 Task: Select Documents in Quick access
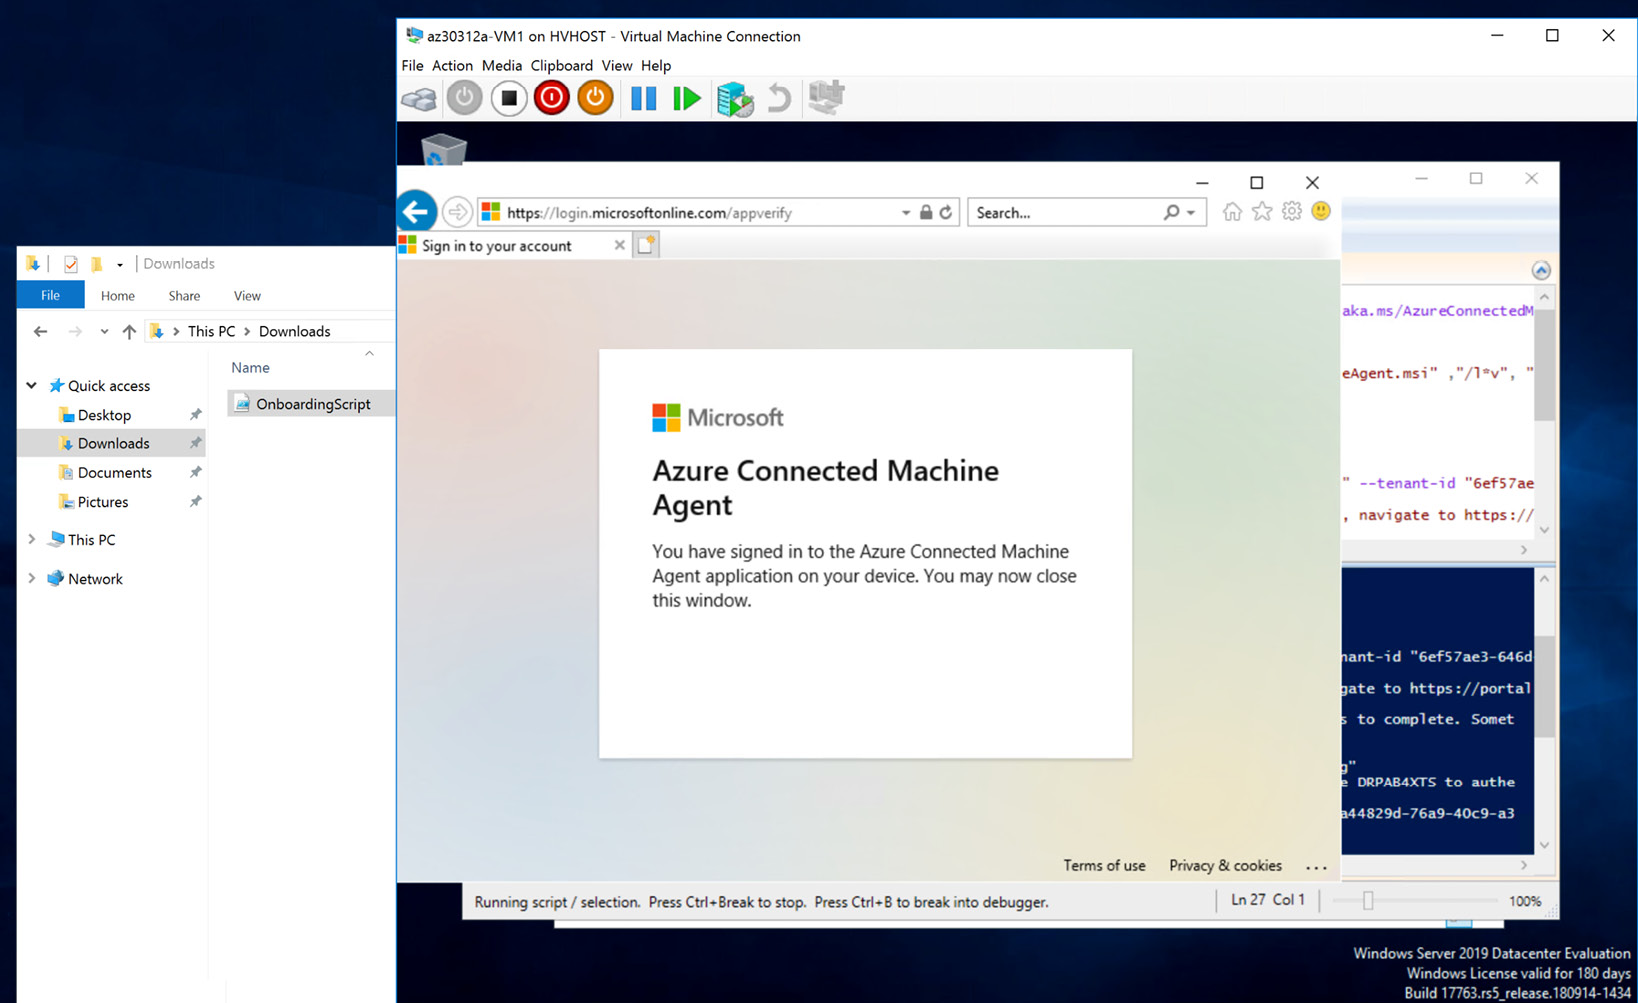point(114,472)
